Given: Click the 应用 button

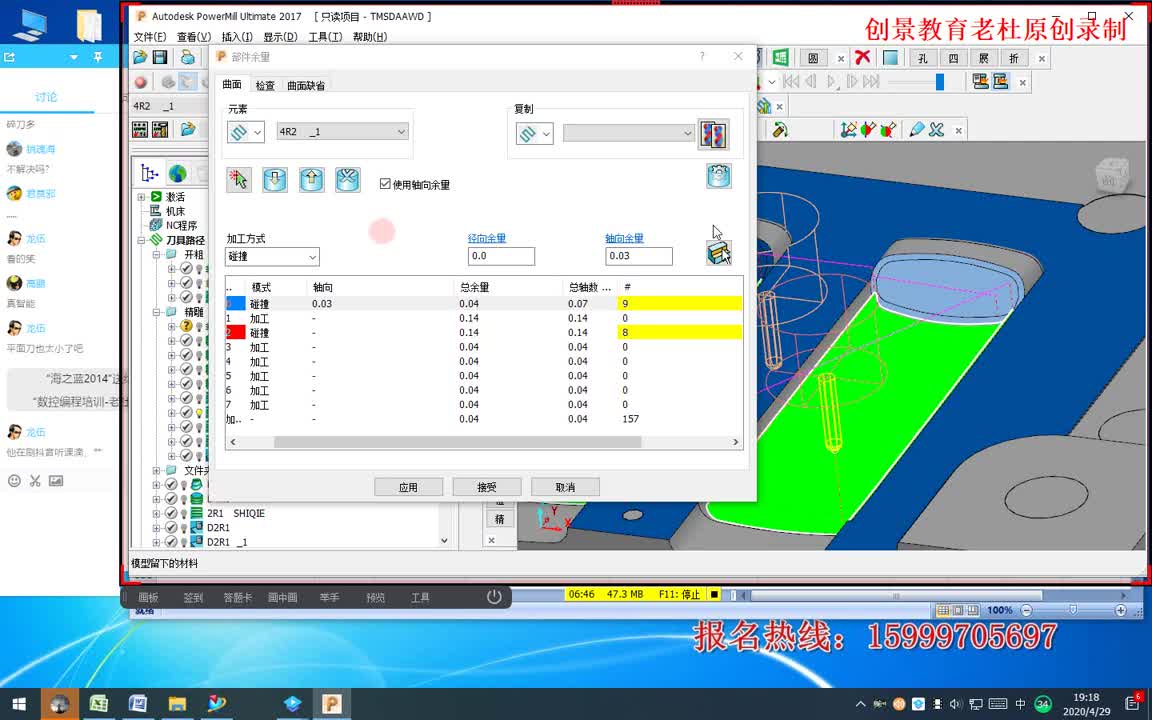Looking at the screenshot, I should (x=408, y=487).
